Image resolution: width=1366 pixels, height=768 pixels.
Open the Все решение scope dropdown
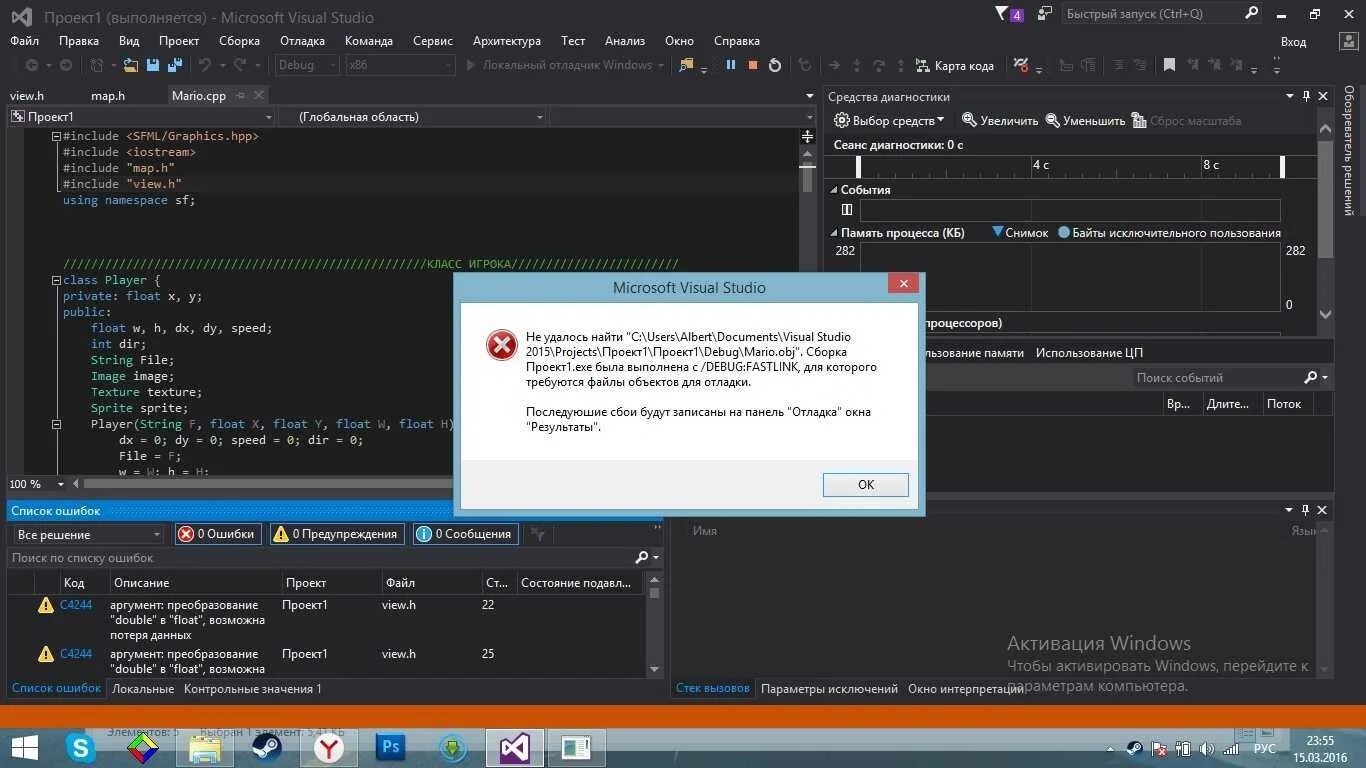[88, 535]
